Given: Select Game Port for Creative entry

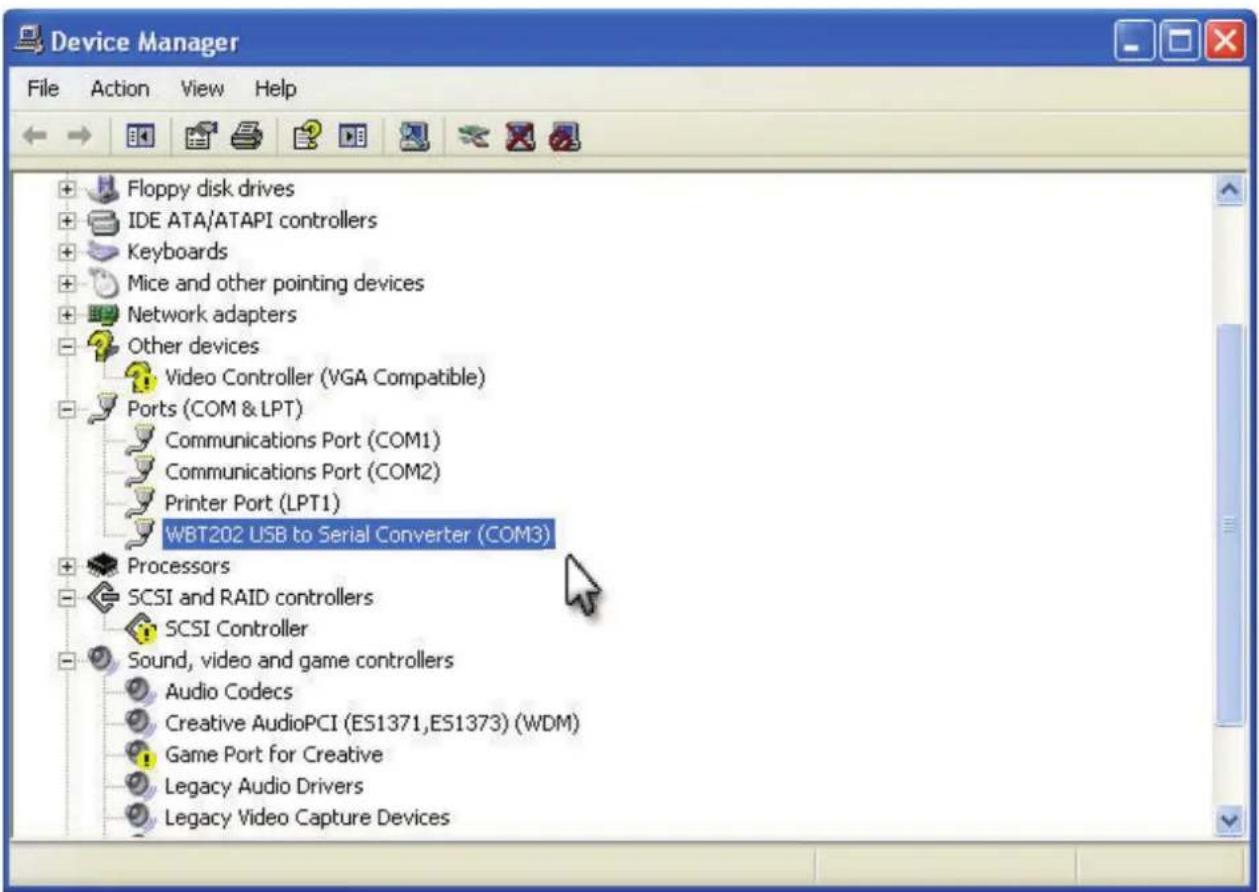Looking at the screenshot, I should tap(273, 754).
